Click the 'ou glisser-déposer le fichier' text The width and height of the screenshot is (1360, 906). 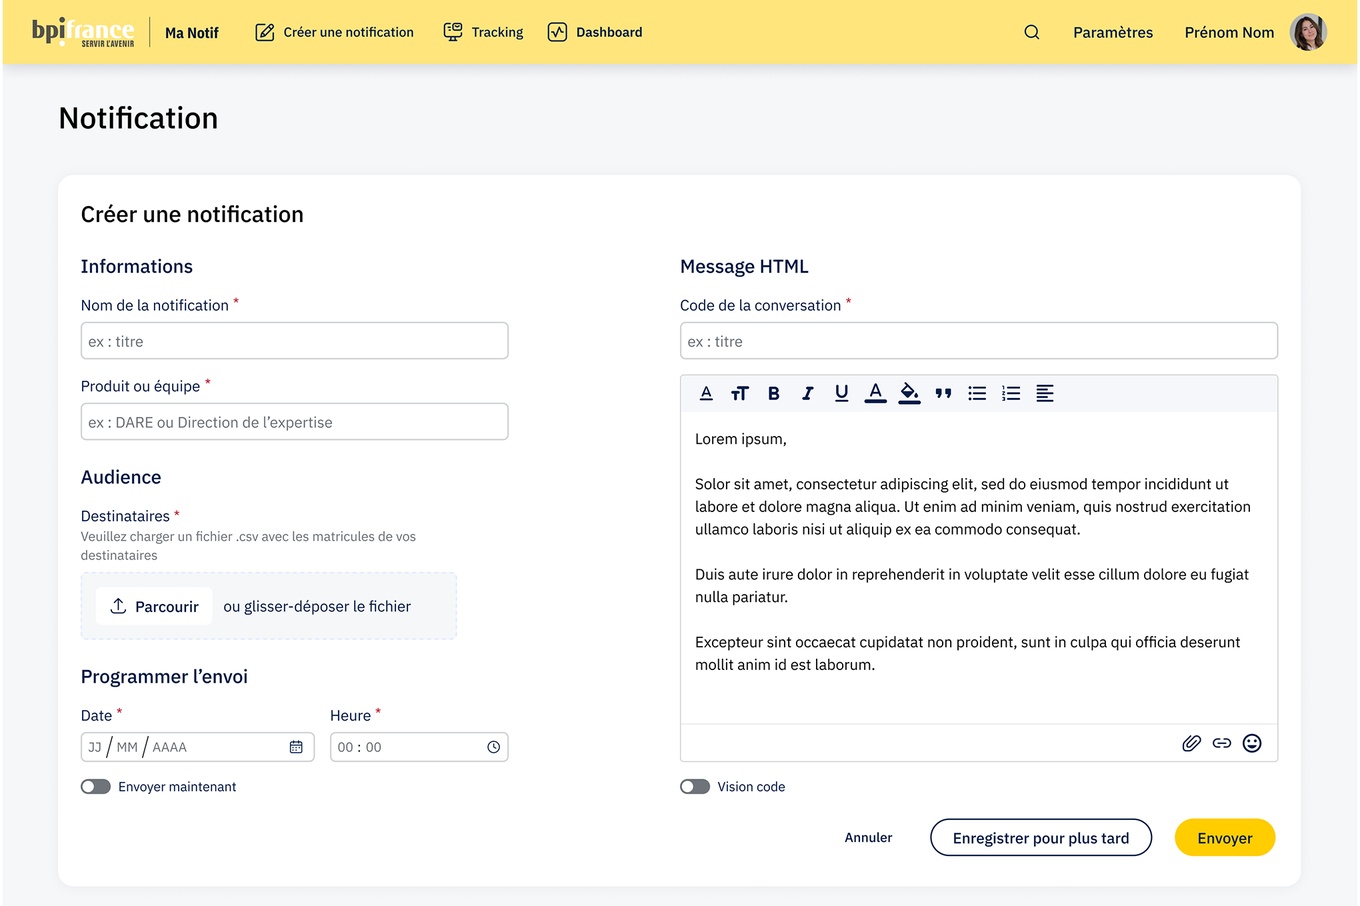tap(317, 606)
